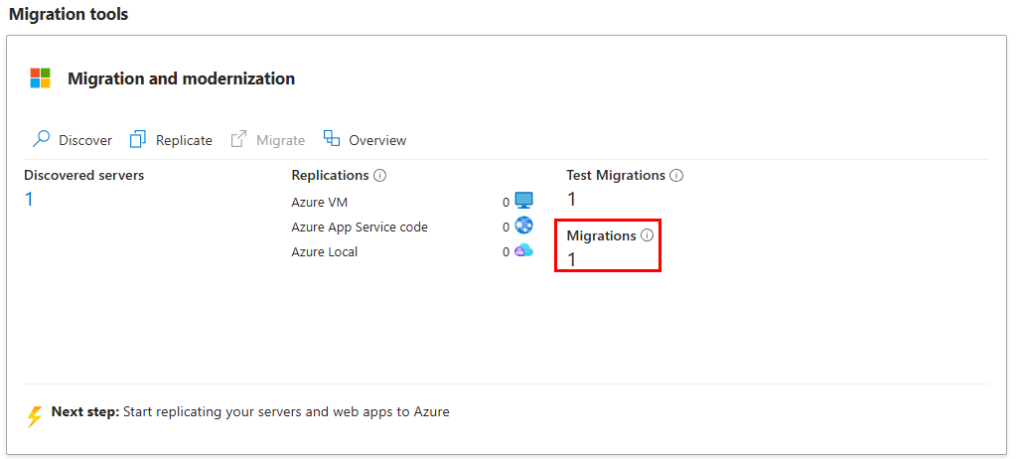
Task: Click the Test Migrations count value
Action: coord(571,200)
